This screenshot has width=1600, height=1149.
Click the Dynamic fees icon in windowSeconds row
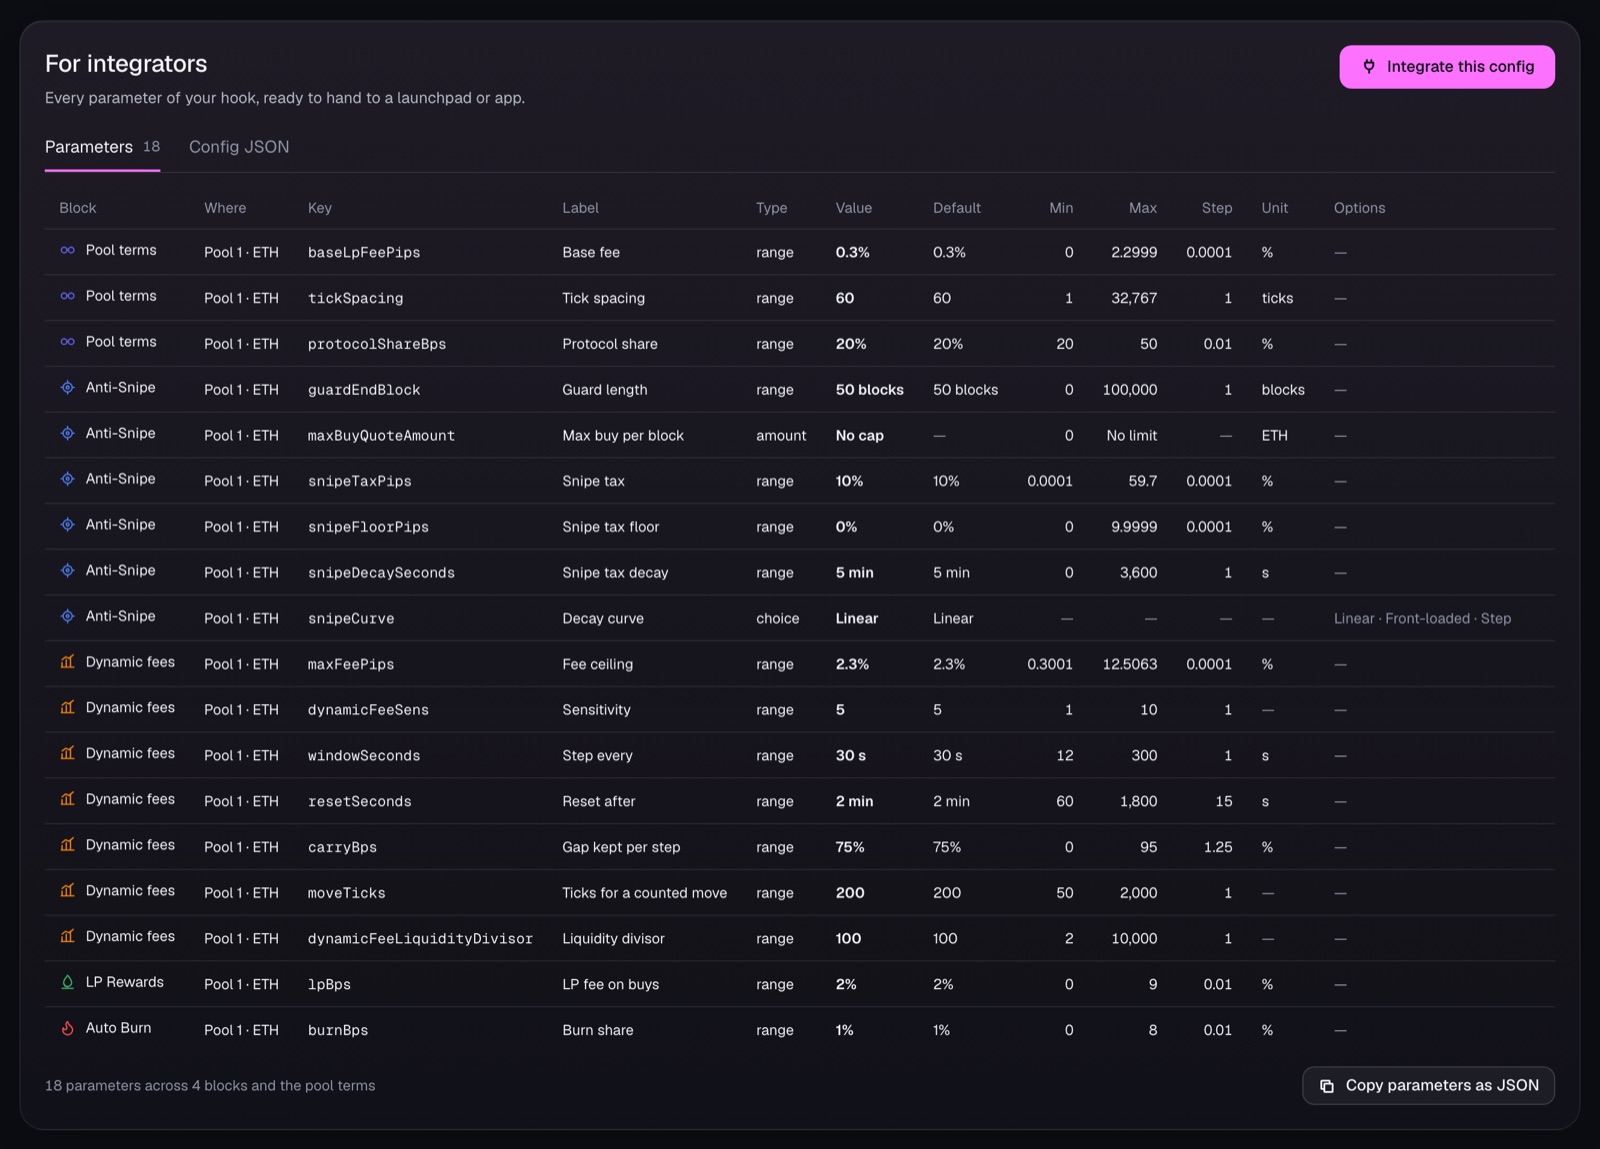pos(67,753)
